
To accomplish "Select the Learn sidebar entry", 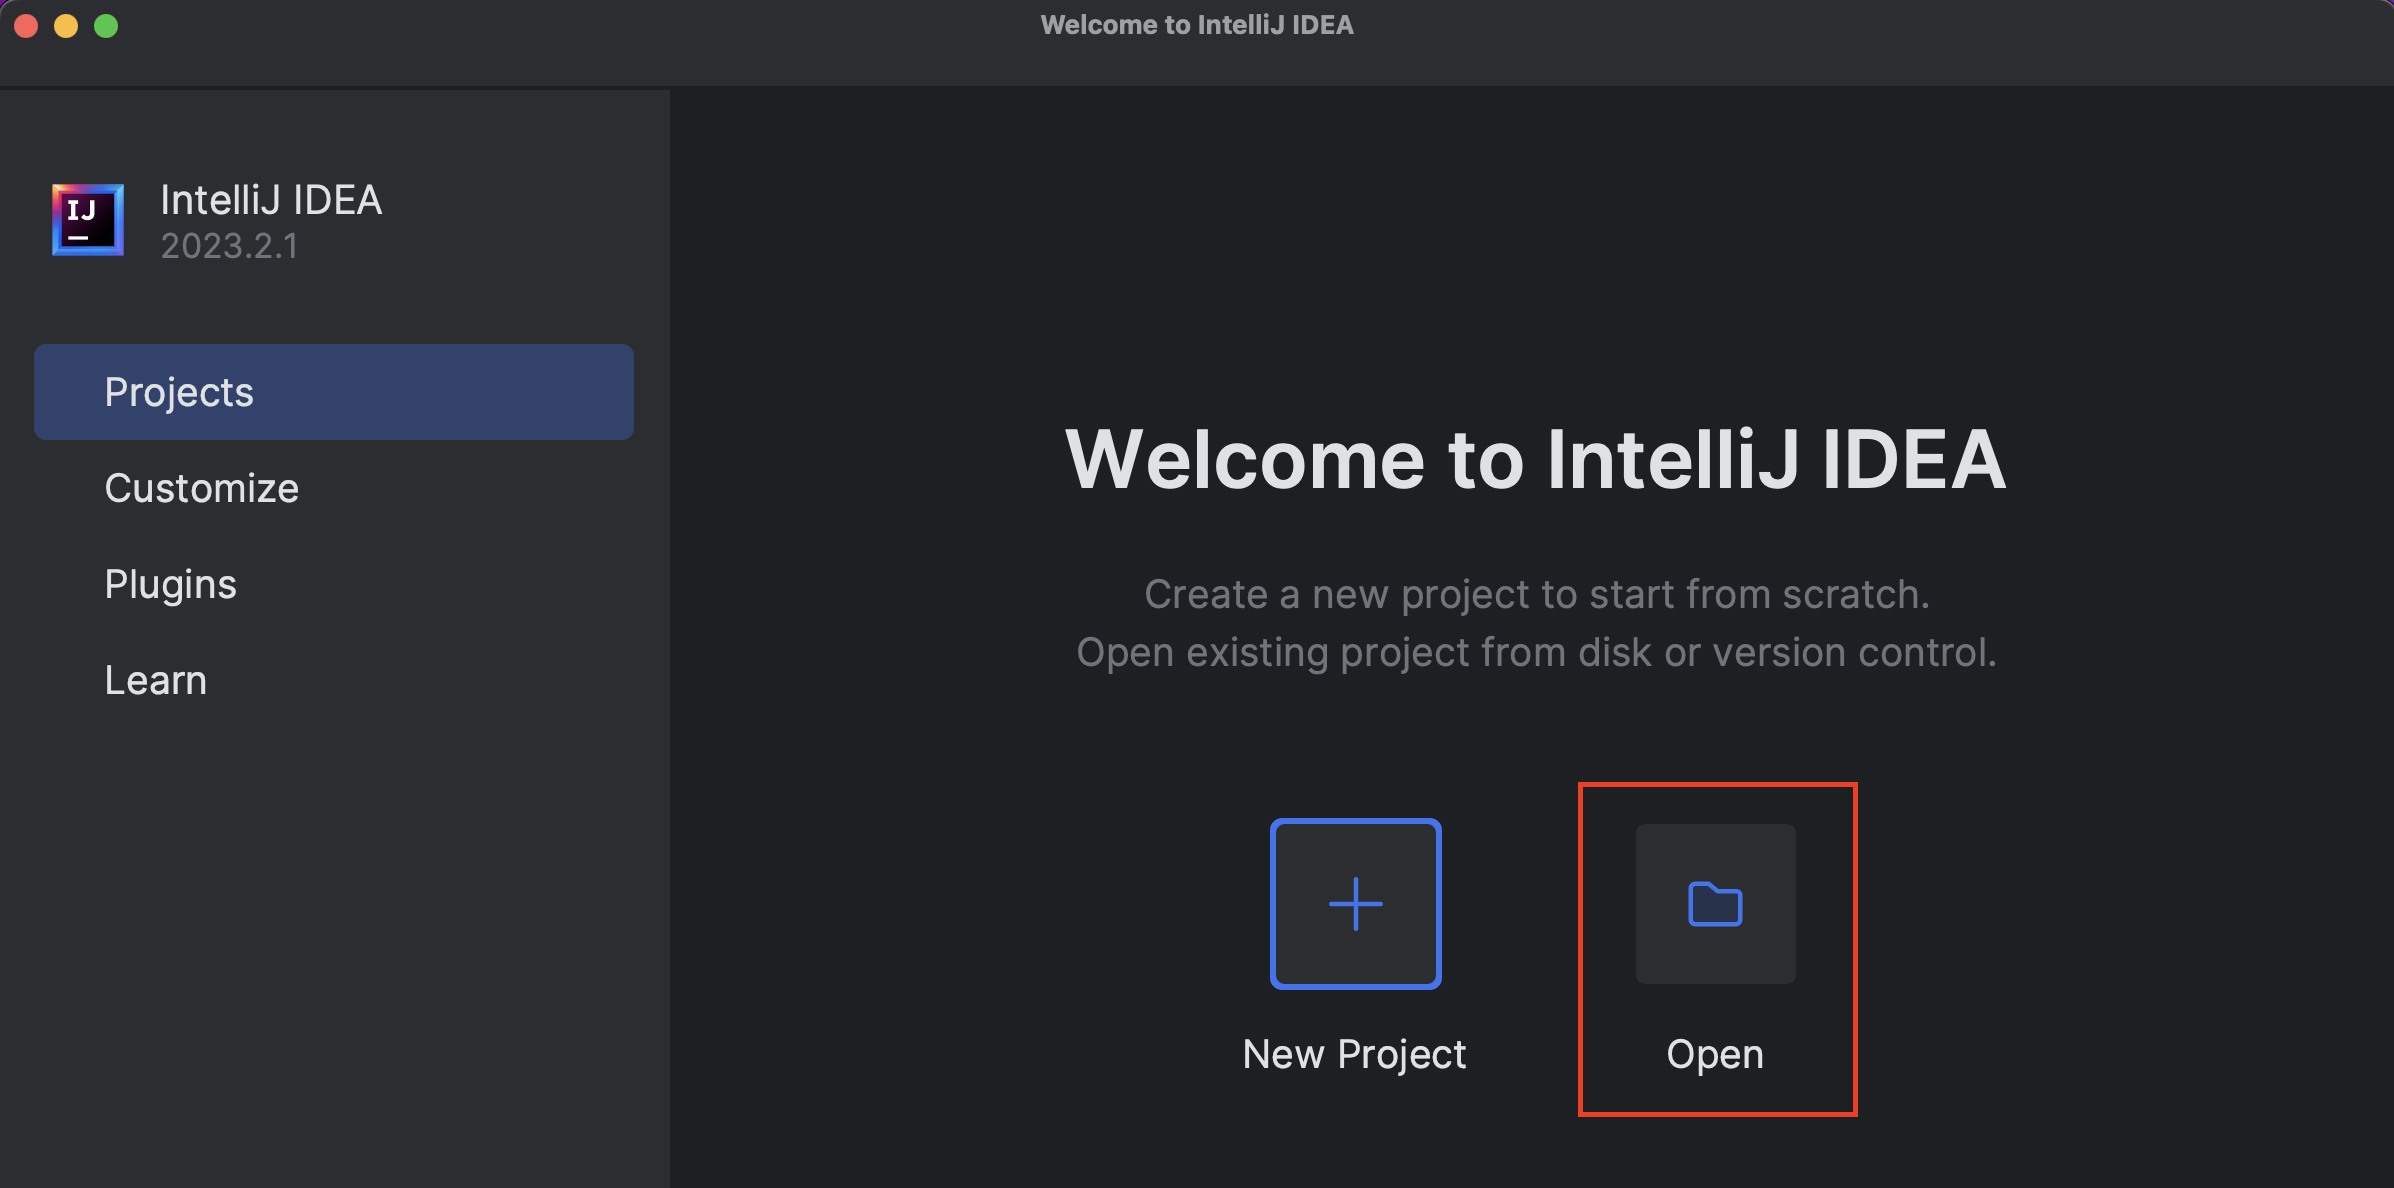I will tap(156, 679).
